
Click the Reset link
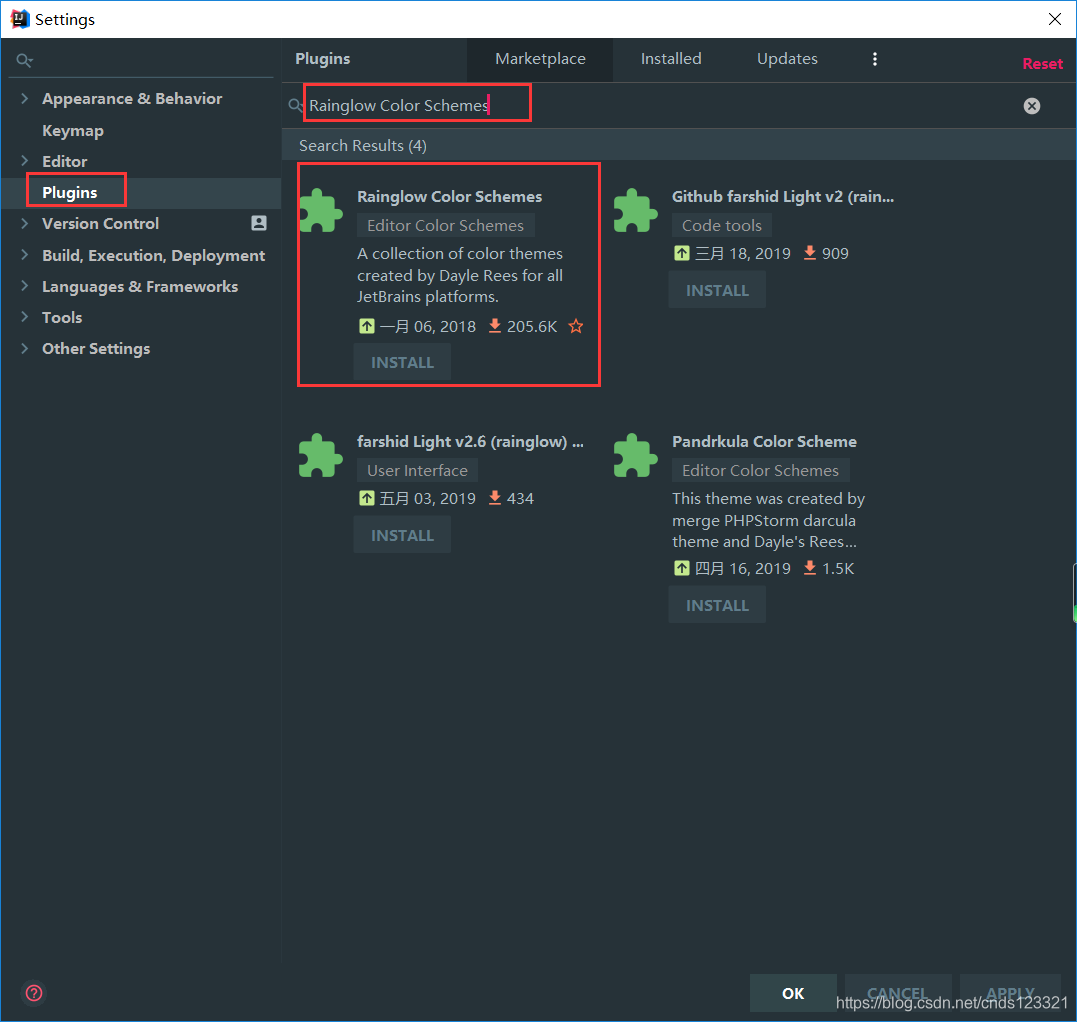tap(1042, 64)
